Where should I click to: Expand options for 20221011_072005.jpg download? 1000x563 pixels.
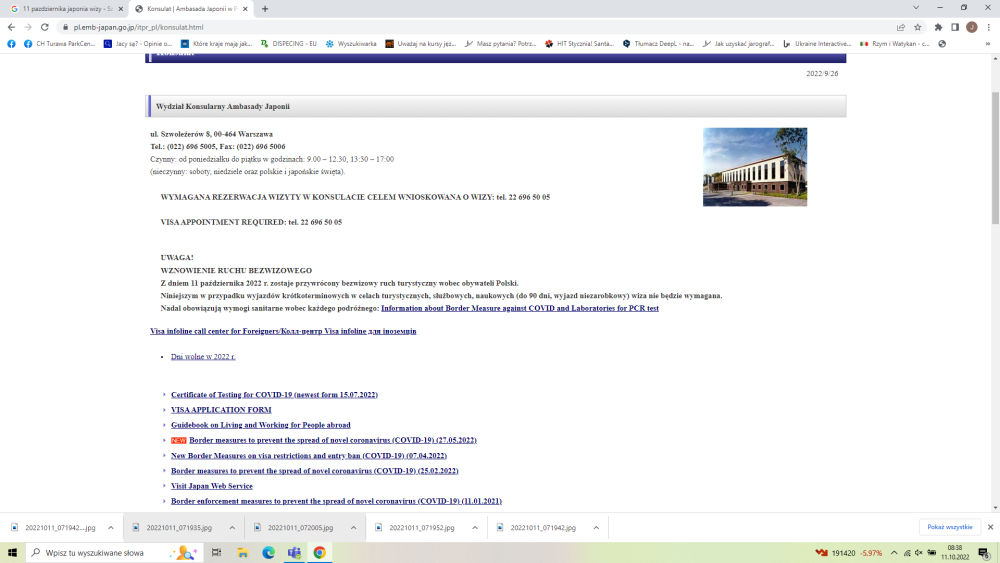[353, 527]
